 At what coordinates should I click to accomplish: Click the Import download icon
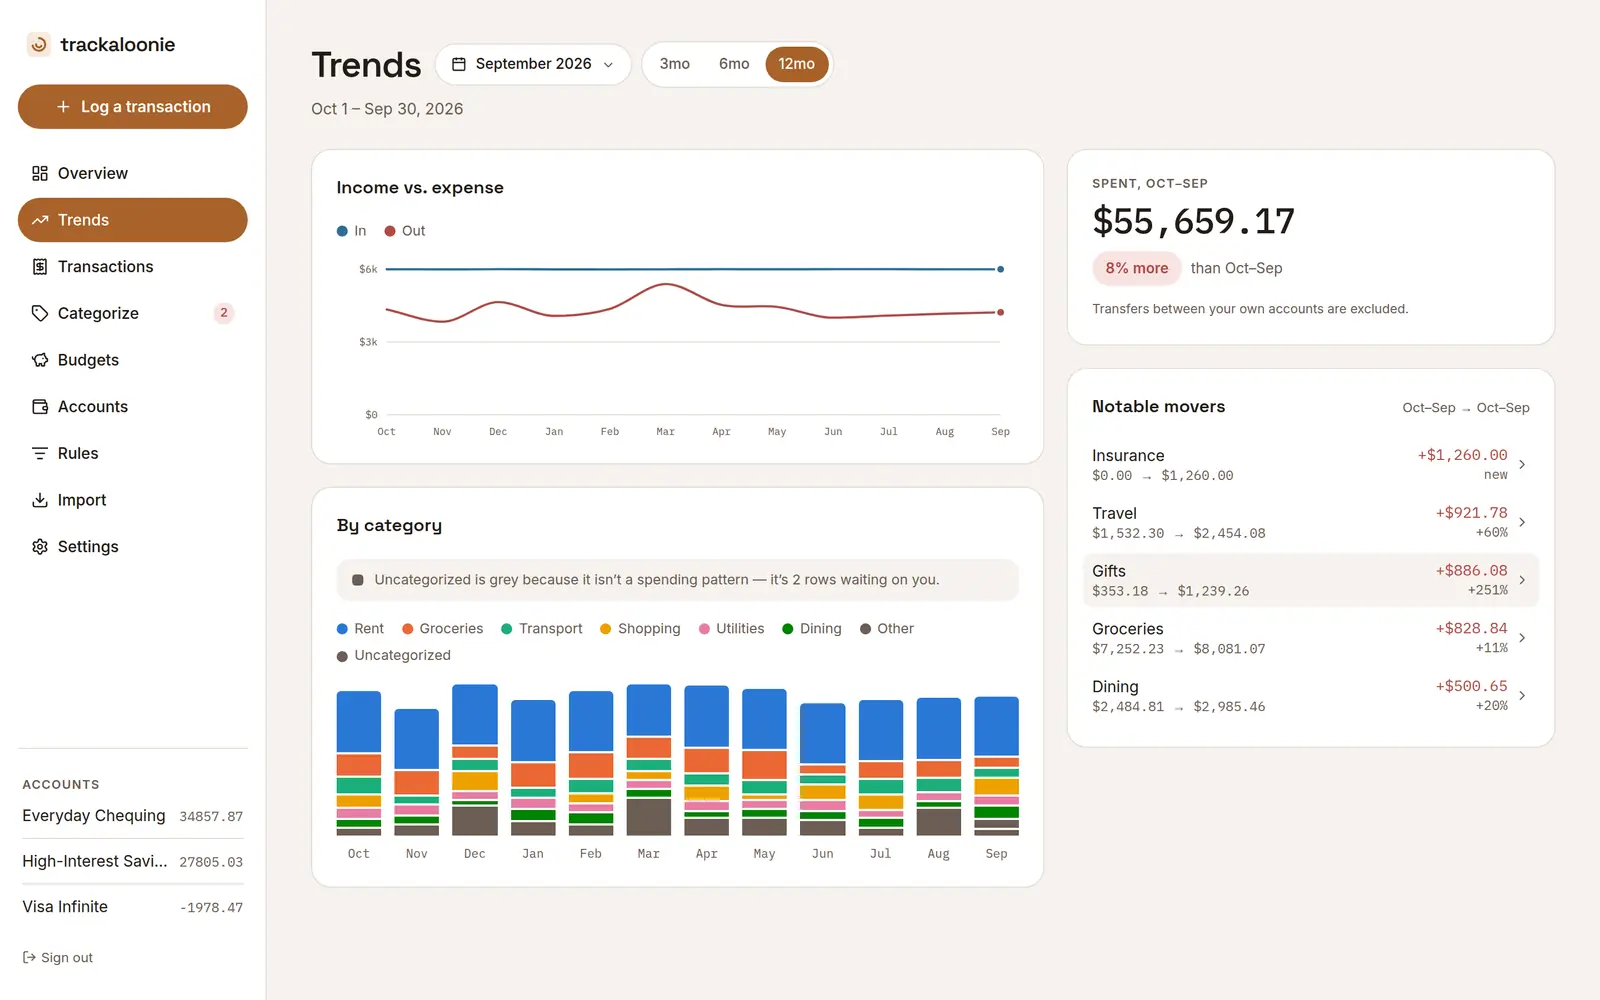tap(40, 500)
